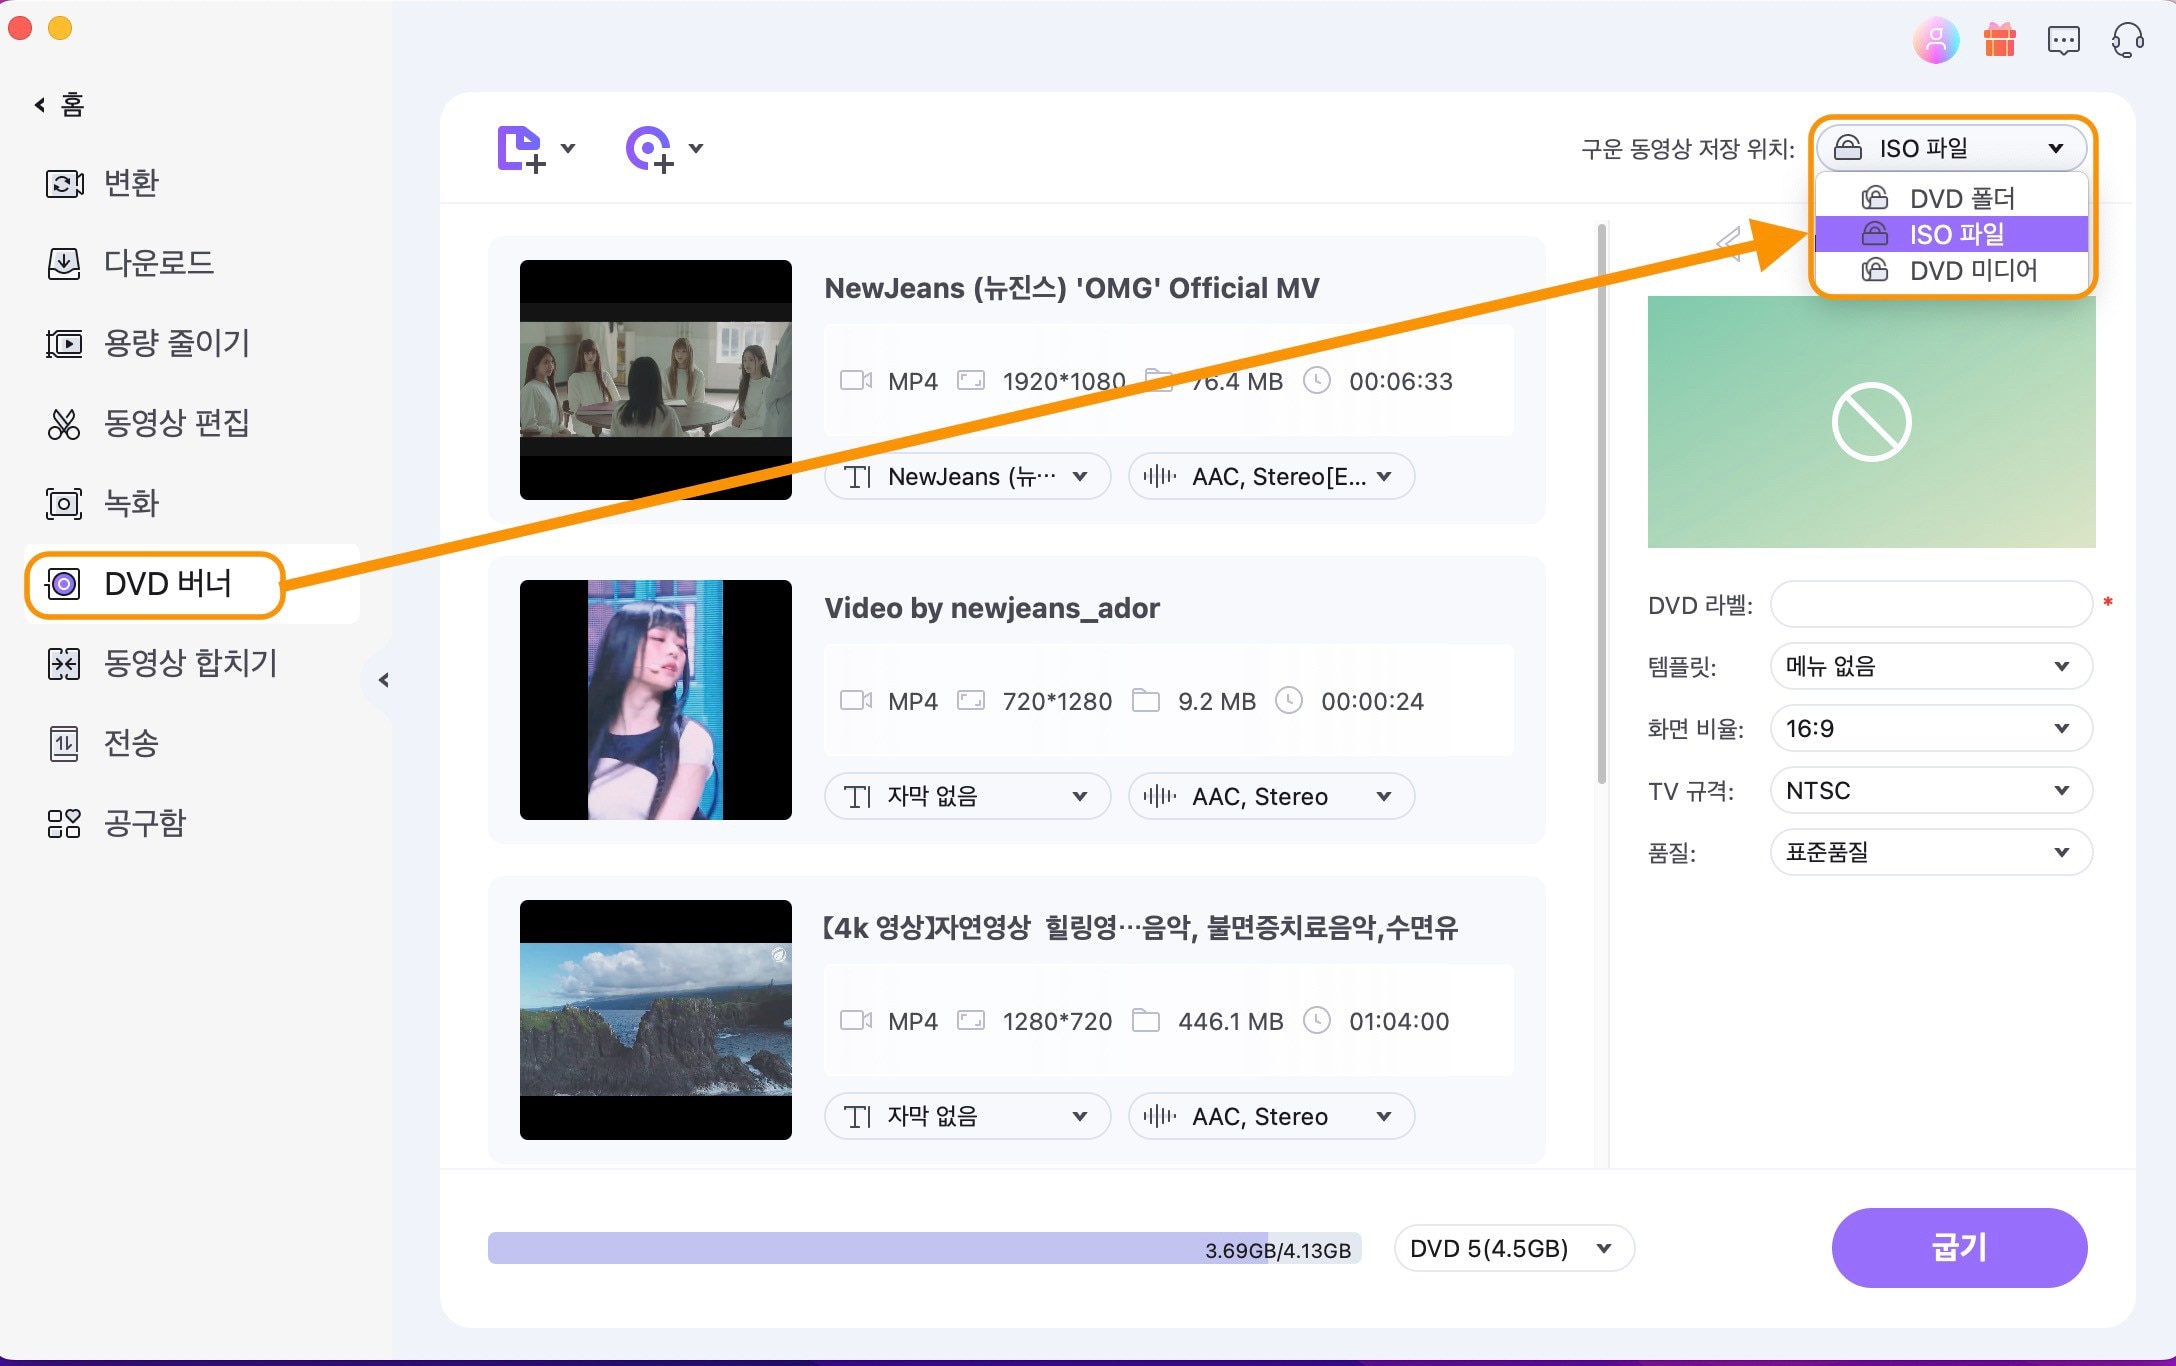
Task: Open AAC, Stereo dropdown for 4k 자연영상
Action: (1271, 1116)
